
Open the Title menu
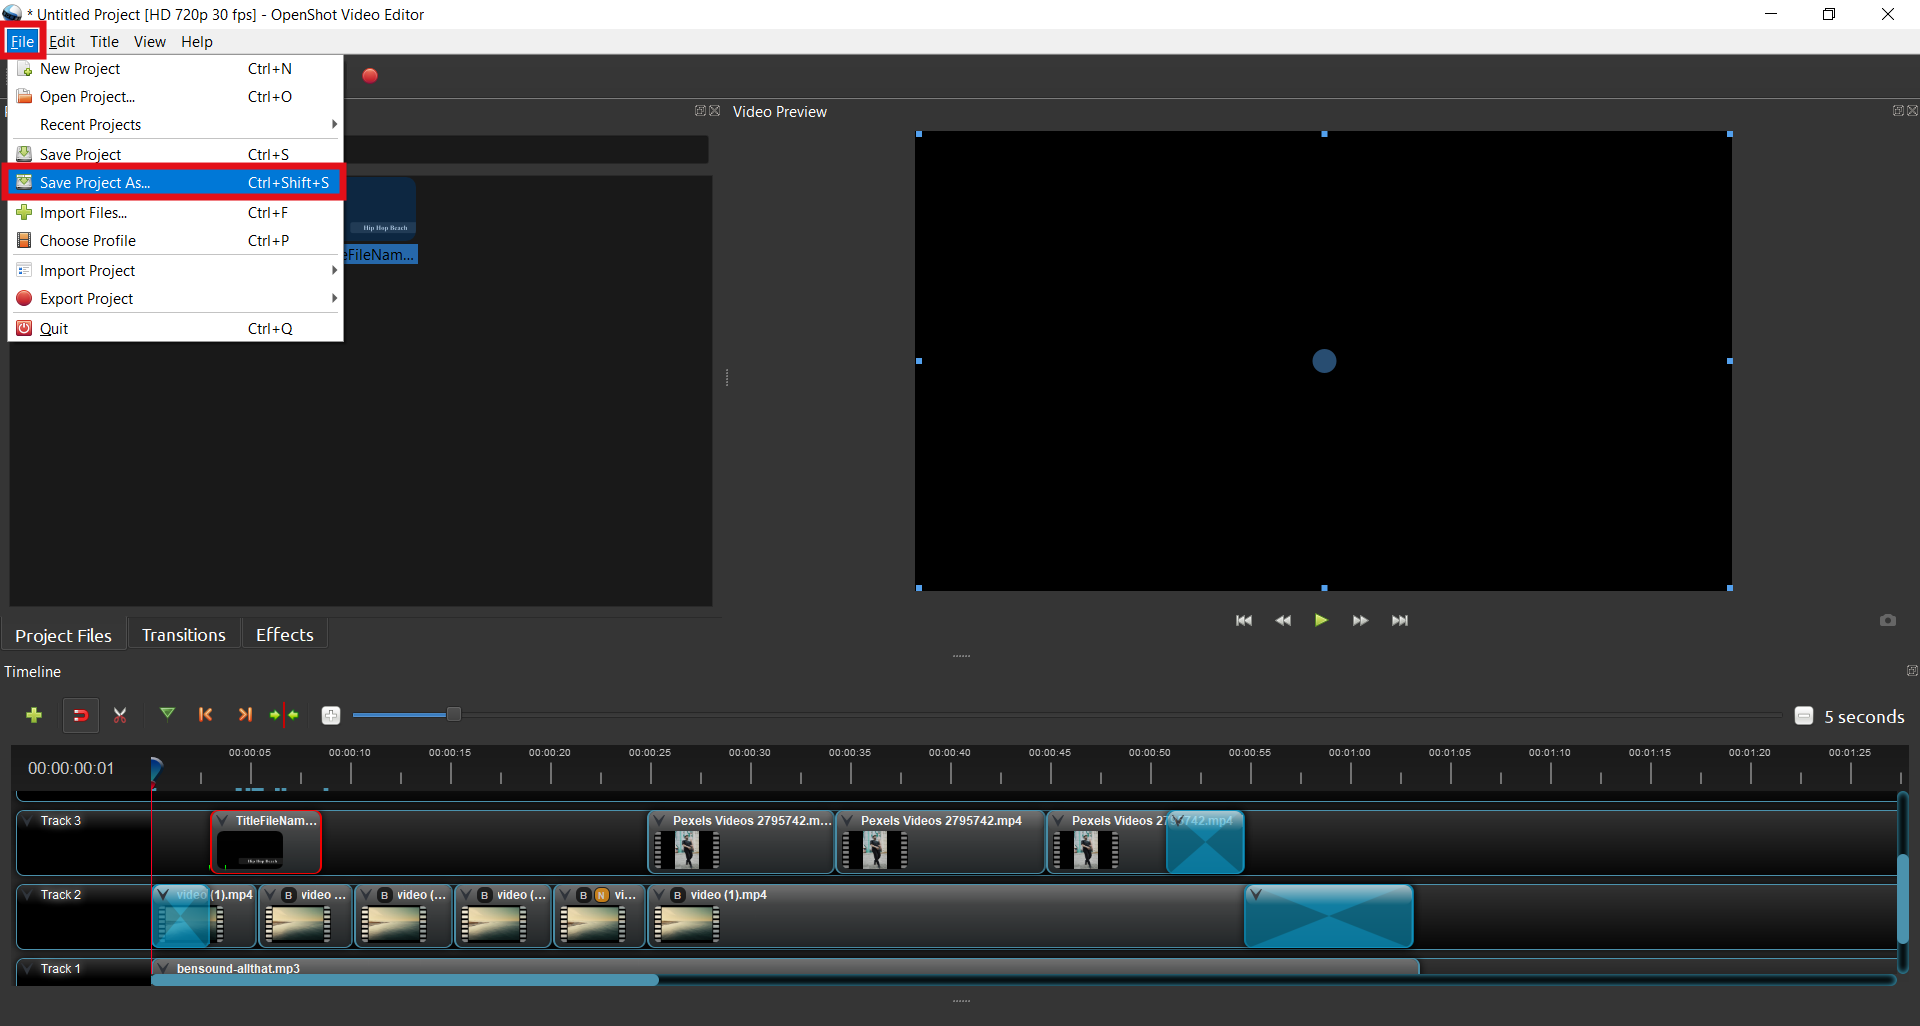pyautogui.click(x=104, y=41)
